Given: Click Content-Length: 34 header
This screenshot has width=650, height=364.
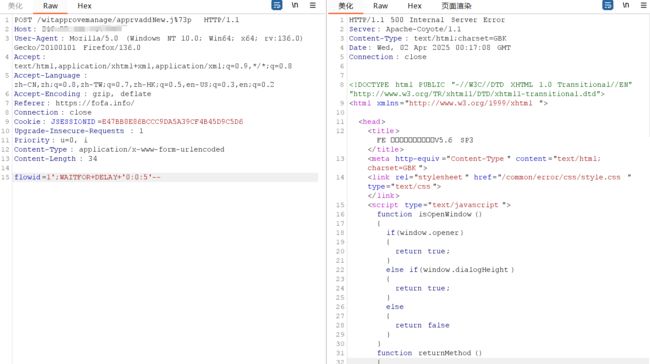Looking at the screenshot, I should point(56,159).
